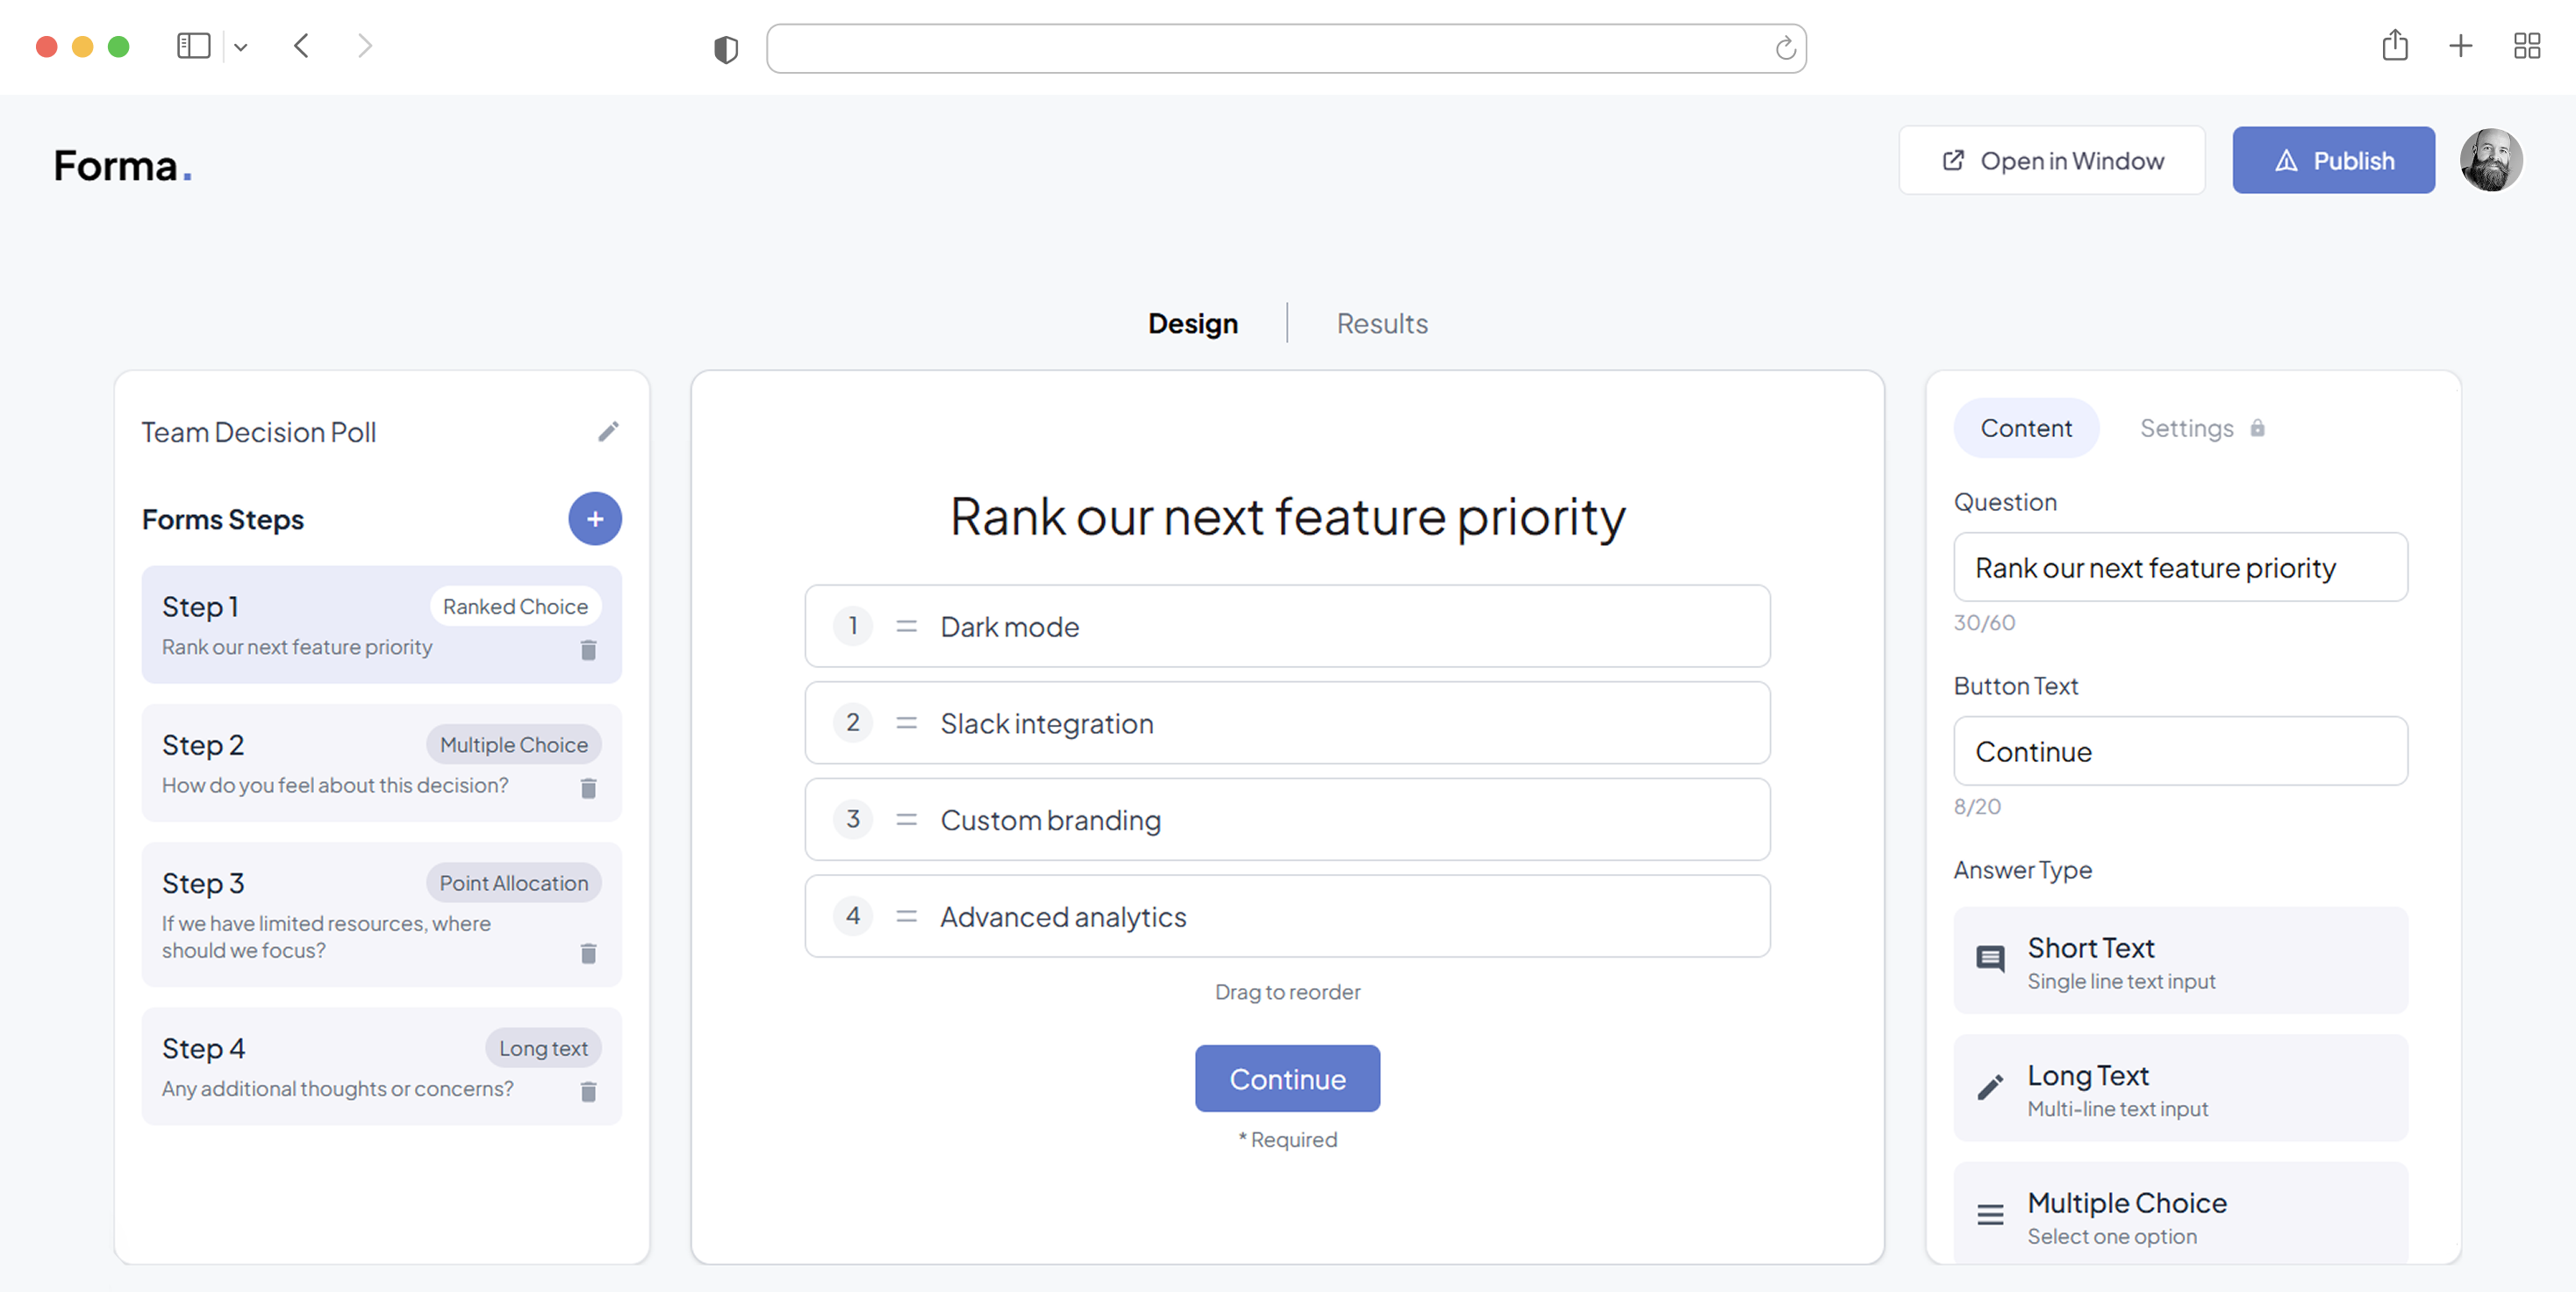This screenshot has height=1292, width=2576.
Task: Choose Multiple Choice answer type
Action: click(x=2180, y=1214)
